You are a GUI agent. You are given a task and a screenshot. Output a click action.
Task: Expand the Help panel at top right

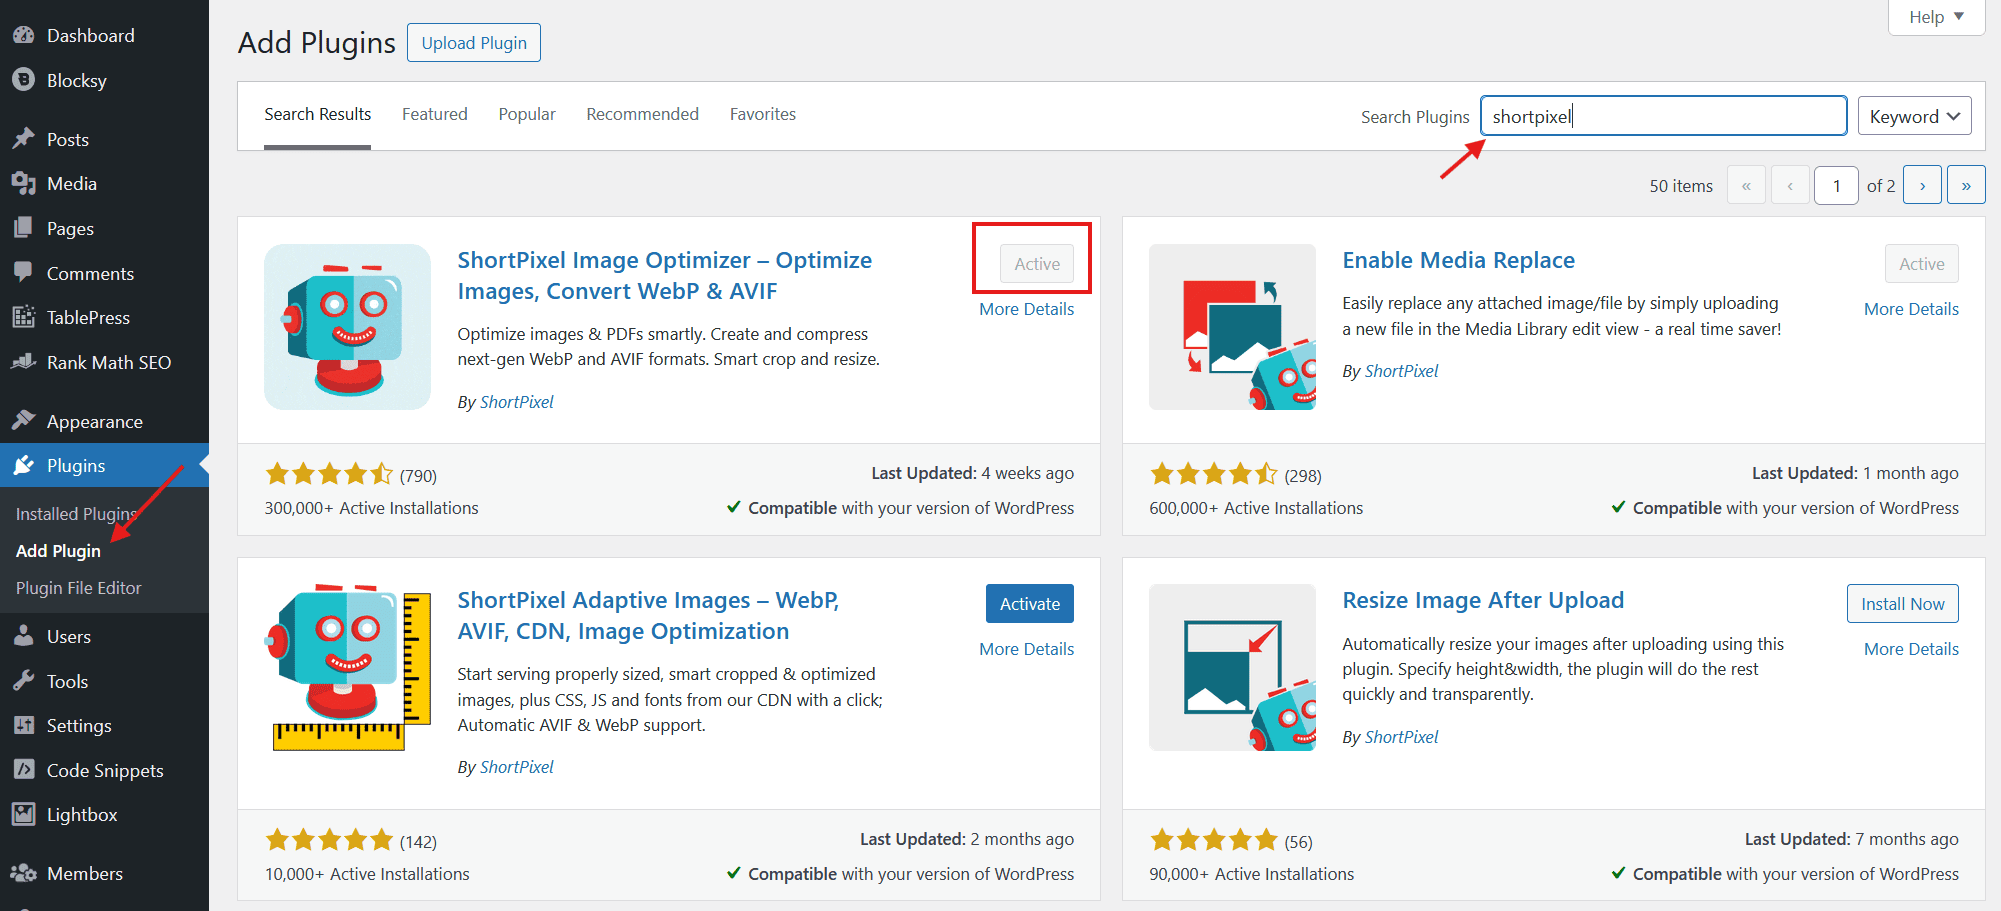click(x=1935, y=17)
